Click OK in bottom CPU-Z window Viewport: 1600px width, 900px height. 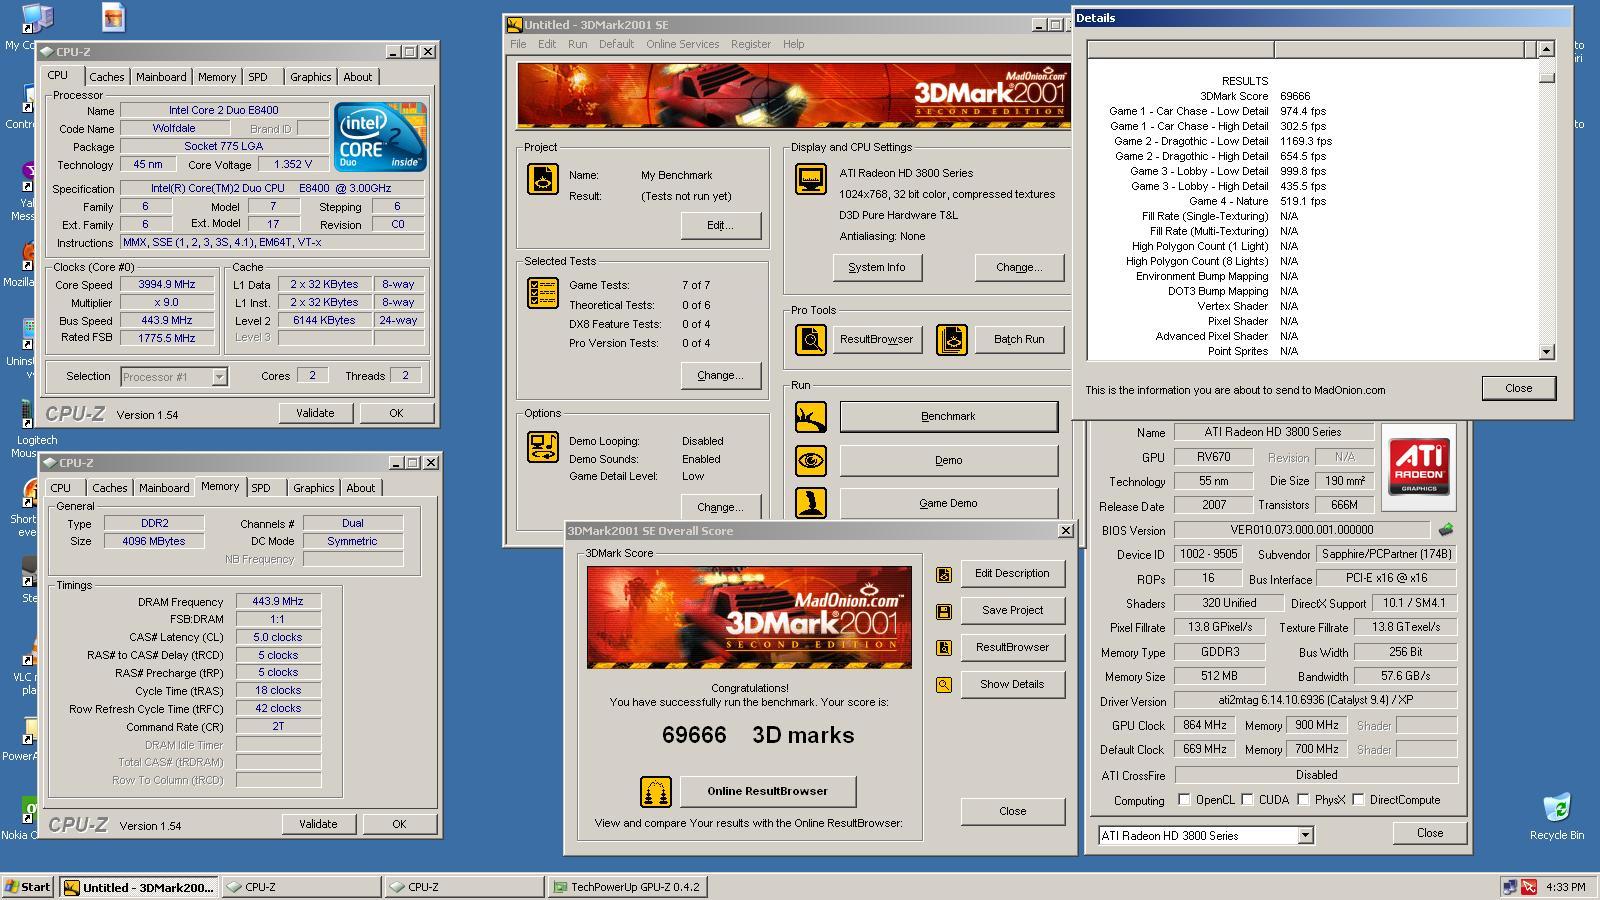(399, 824)
